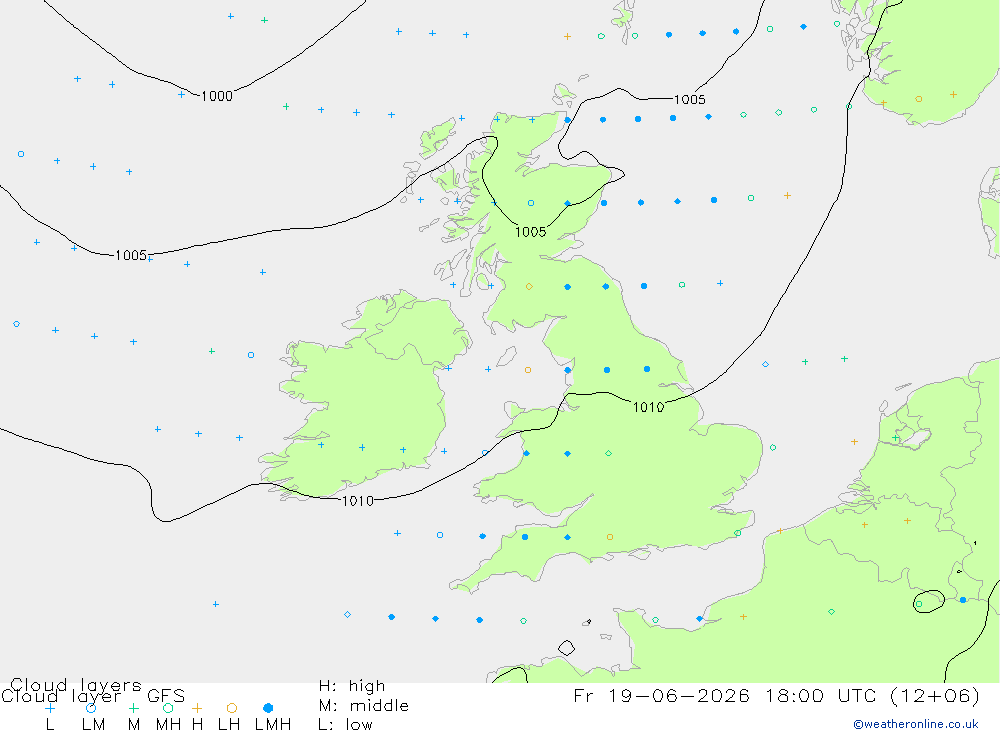
Task: Click the blue plus low-cloud legend symbol
Action: [50, 708]
